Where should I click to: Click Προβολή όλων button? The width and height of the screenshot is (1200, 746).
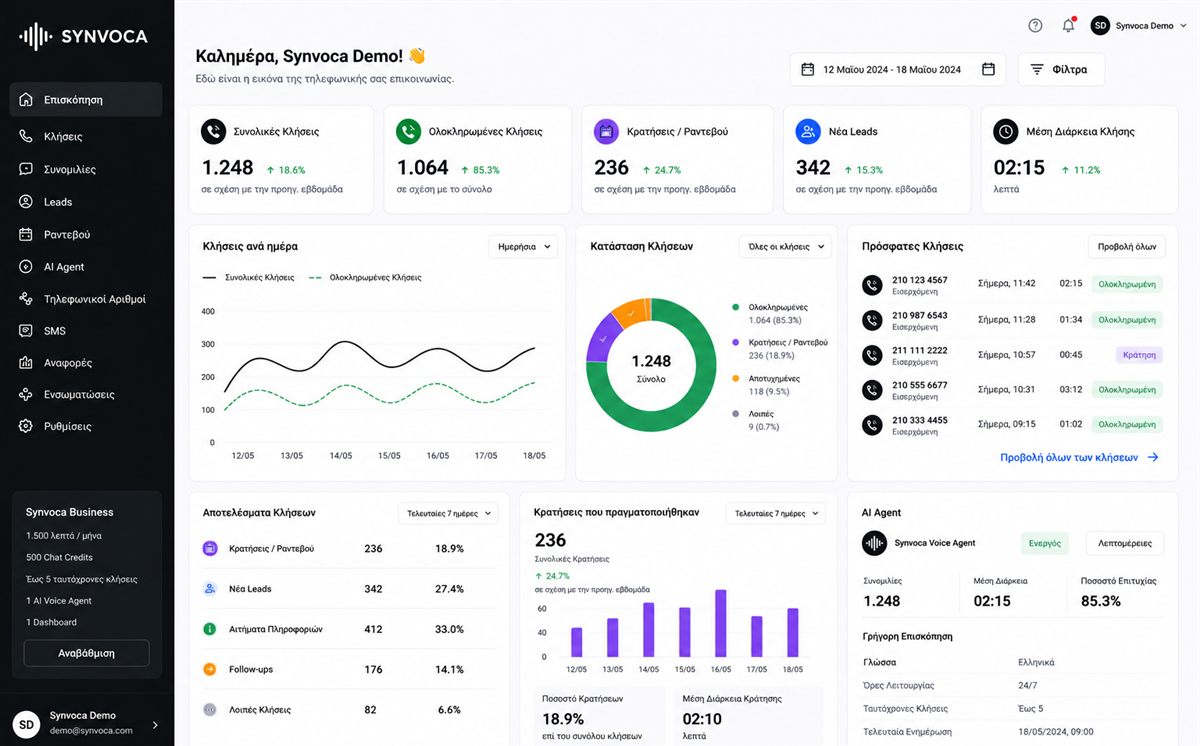point(1126,246)
